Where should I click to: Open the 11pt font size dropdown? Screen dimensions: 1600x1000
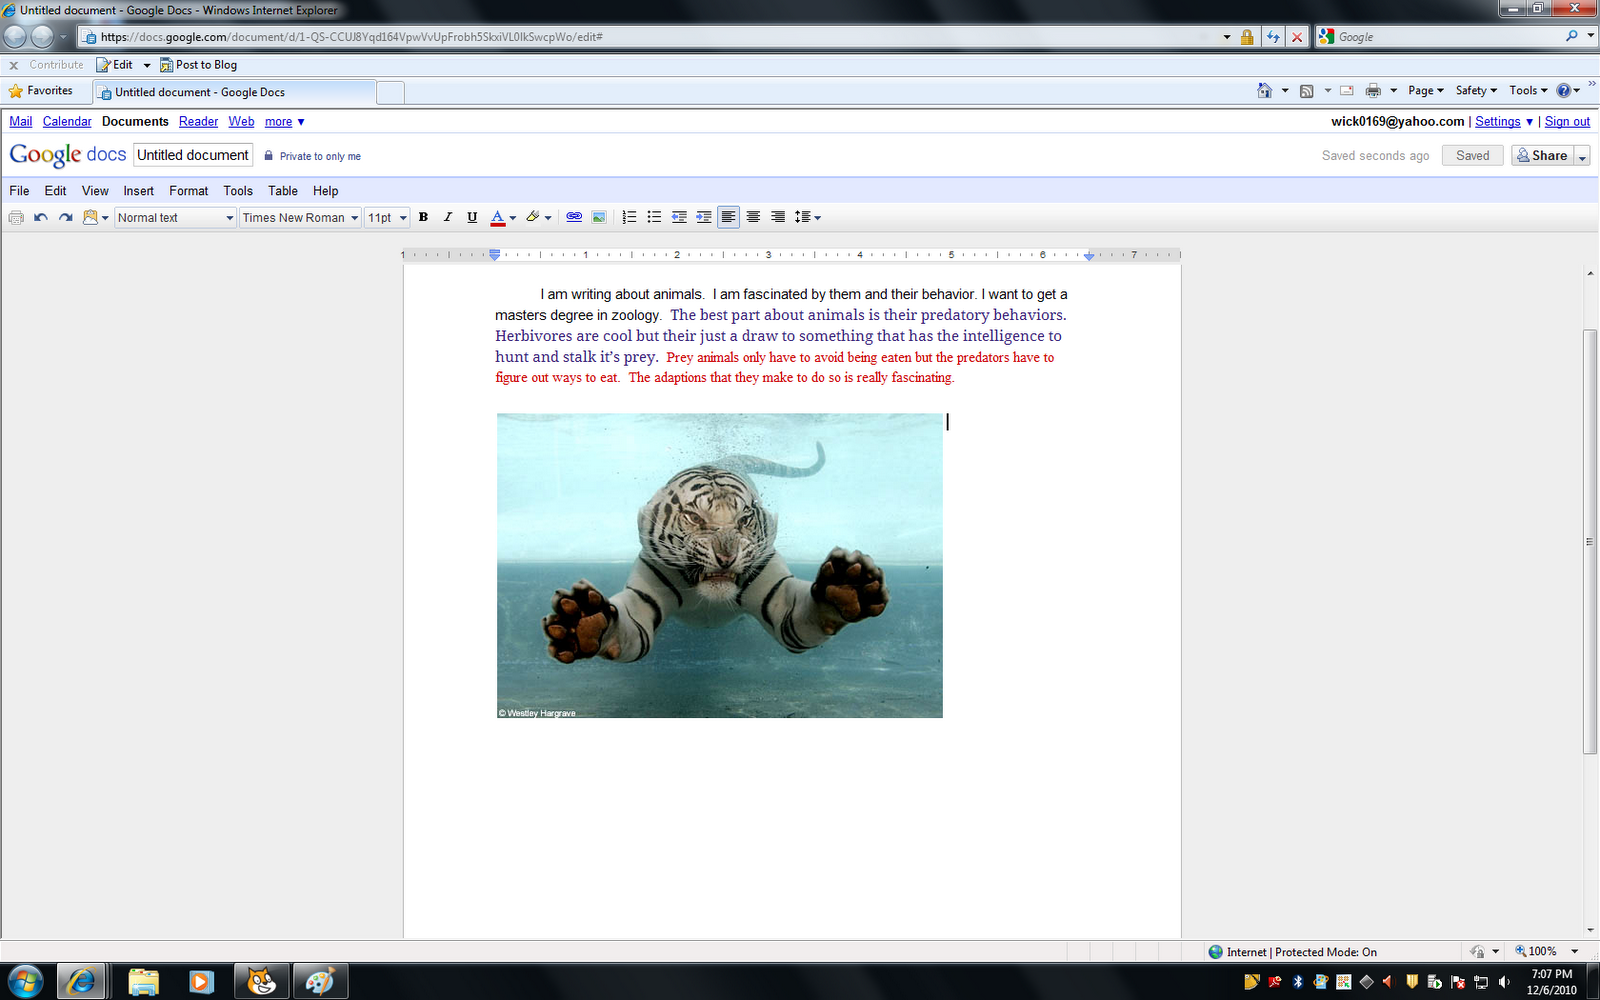coord(387,218)
